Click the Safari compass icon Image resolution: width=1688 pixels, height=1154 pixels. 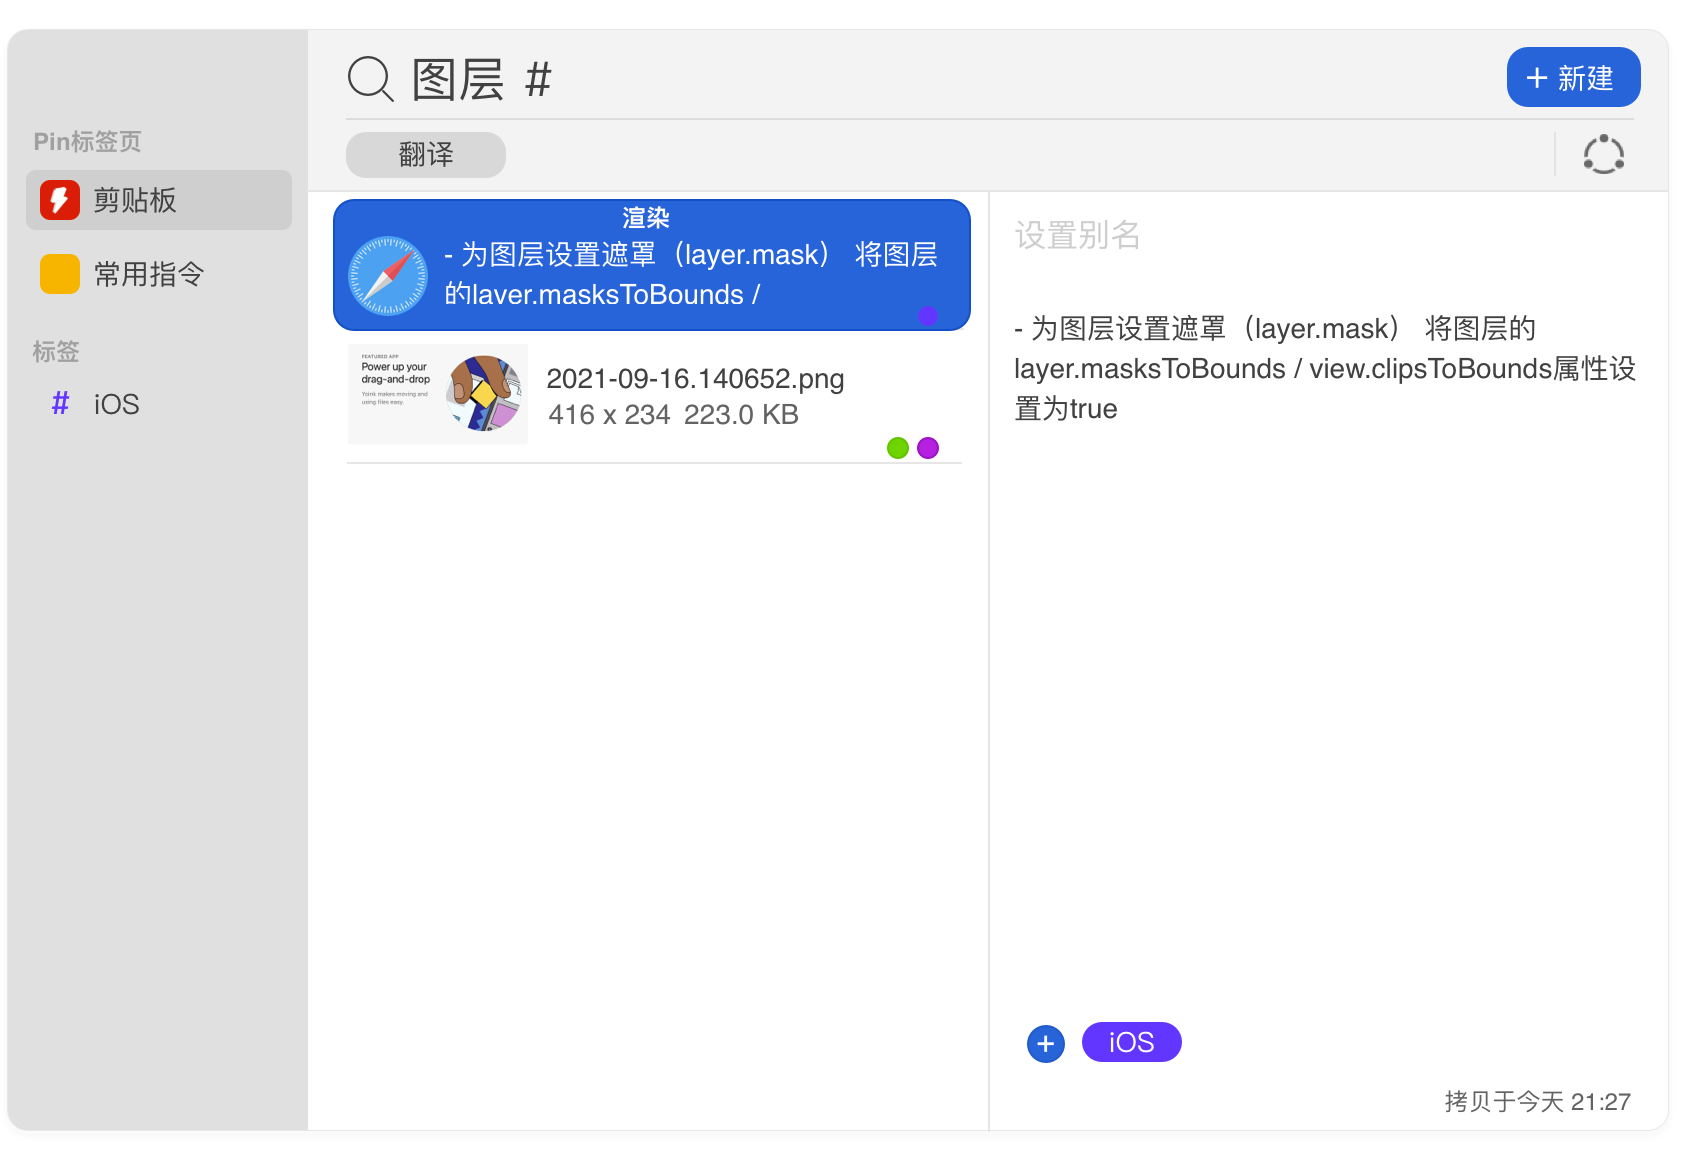(388, 276)
